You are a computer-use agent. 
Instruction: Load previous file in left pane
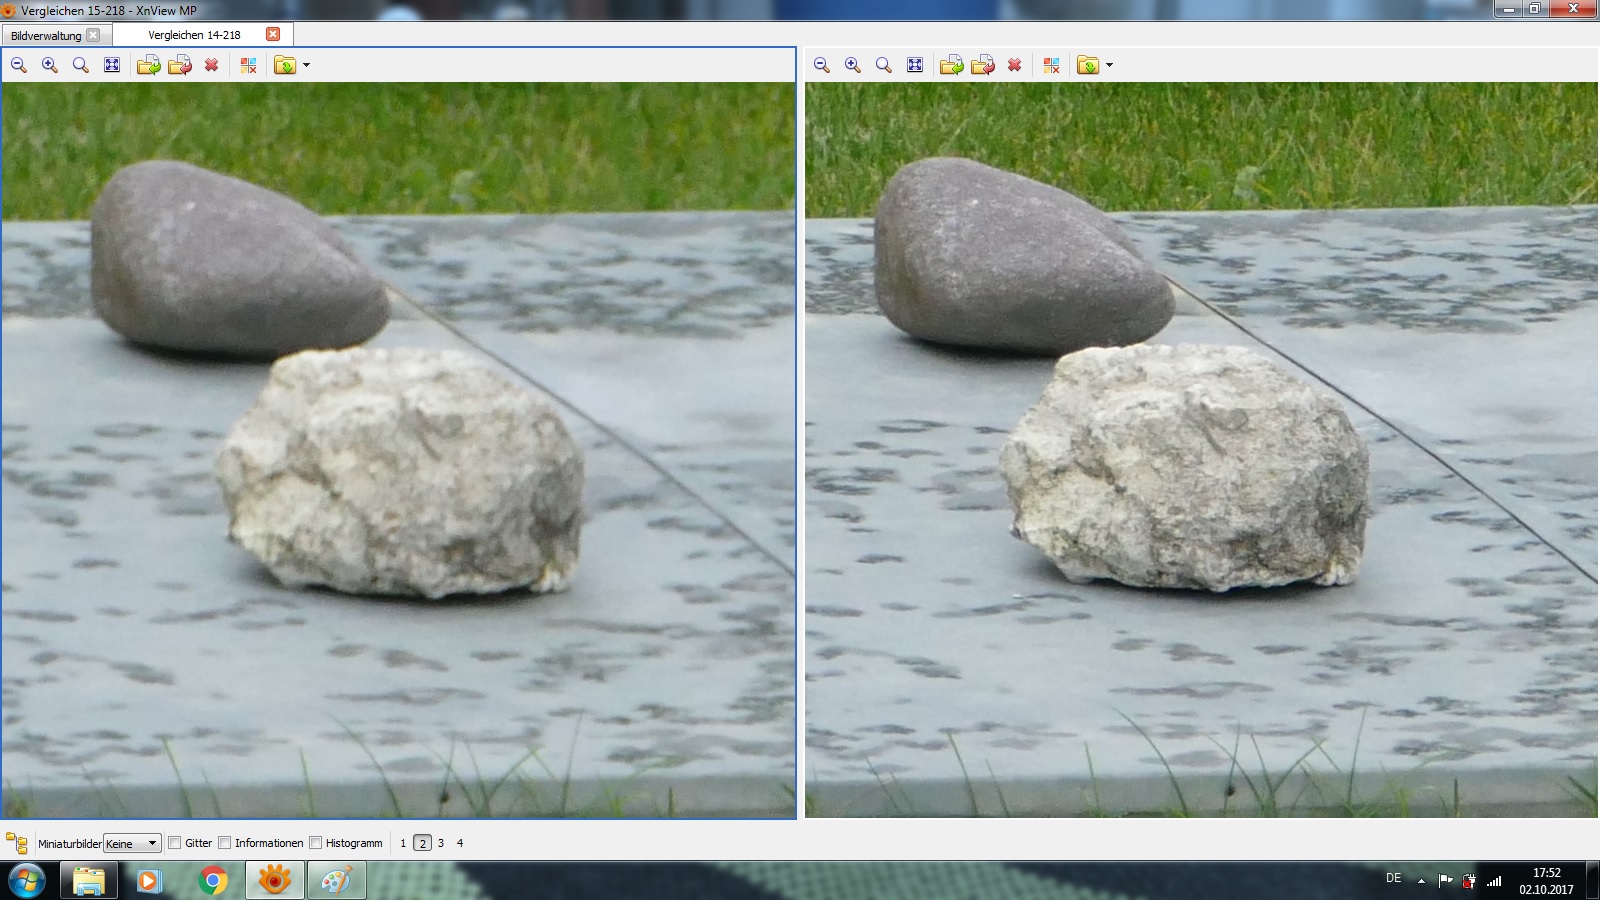[x=180, y=65]
